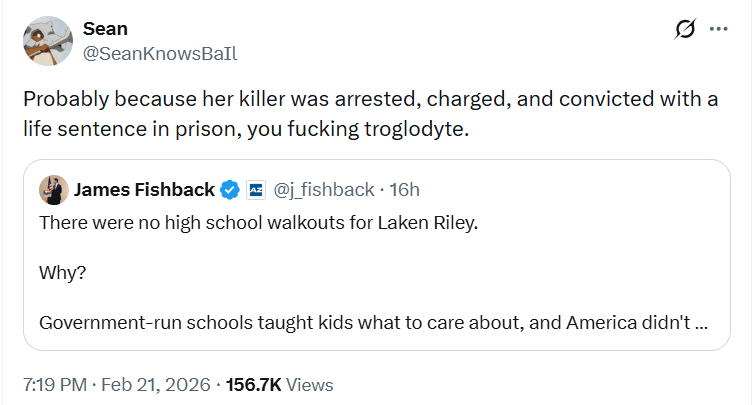Open the three-dot More options menu
This screenshot has height=405, width=755.
[718, 30]
